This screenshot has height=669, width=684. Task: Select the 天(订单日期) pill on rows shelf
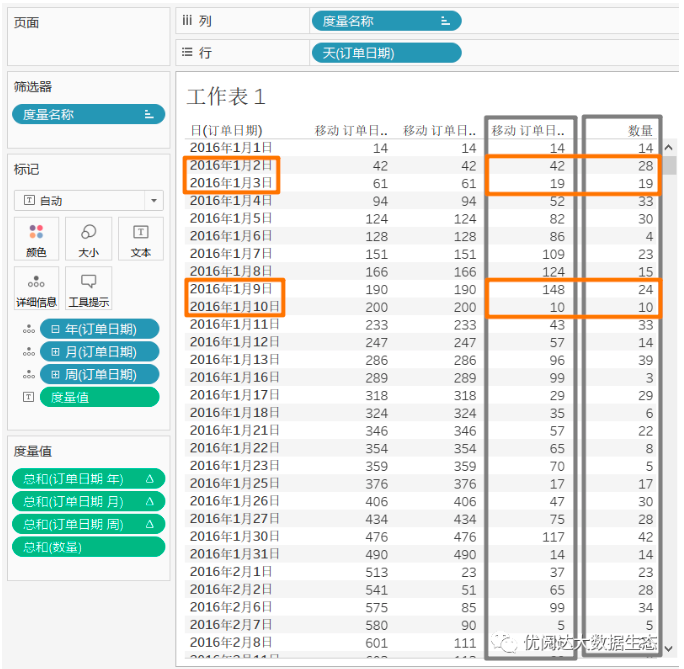point(386,53)
